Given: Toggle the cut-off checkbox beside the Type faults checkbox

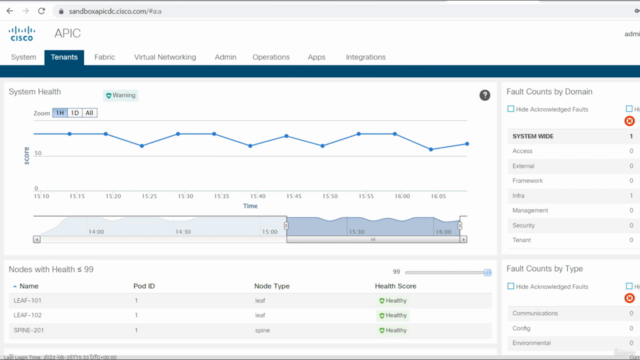Looking at the screenshot, I should [x=629, y=286].
